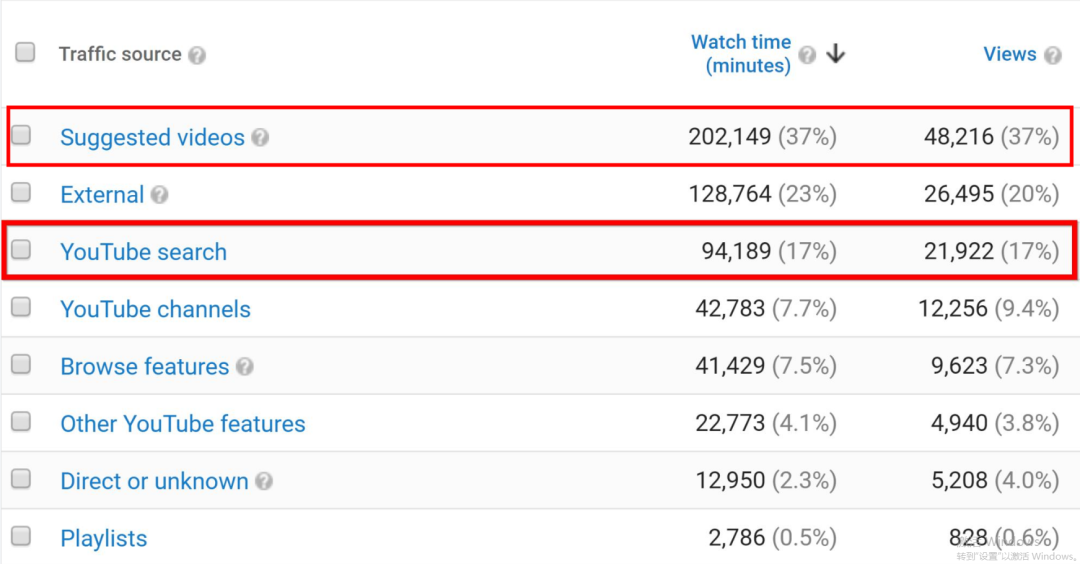Viewport: 1080px width, 564px height.
Task: Check the Suggested videos row checkbox
Action: (21, 135)
